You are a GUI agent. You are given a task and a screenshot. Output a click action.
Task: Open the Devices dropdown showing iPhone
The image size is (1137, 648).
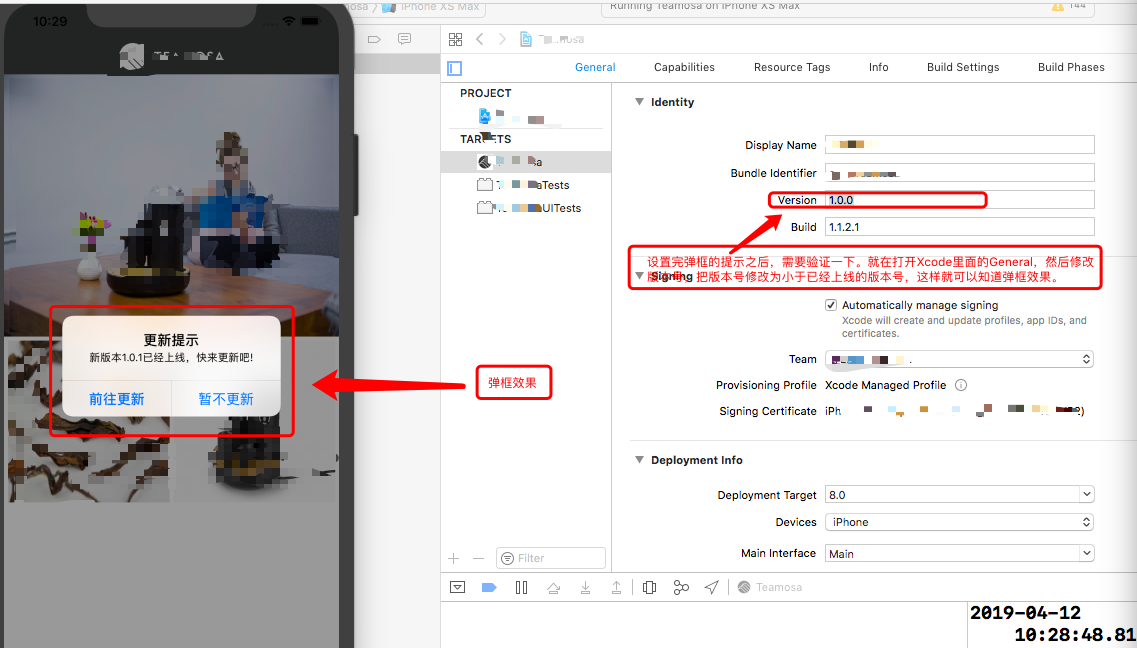click(959, 522)
